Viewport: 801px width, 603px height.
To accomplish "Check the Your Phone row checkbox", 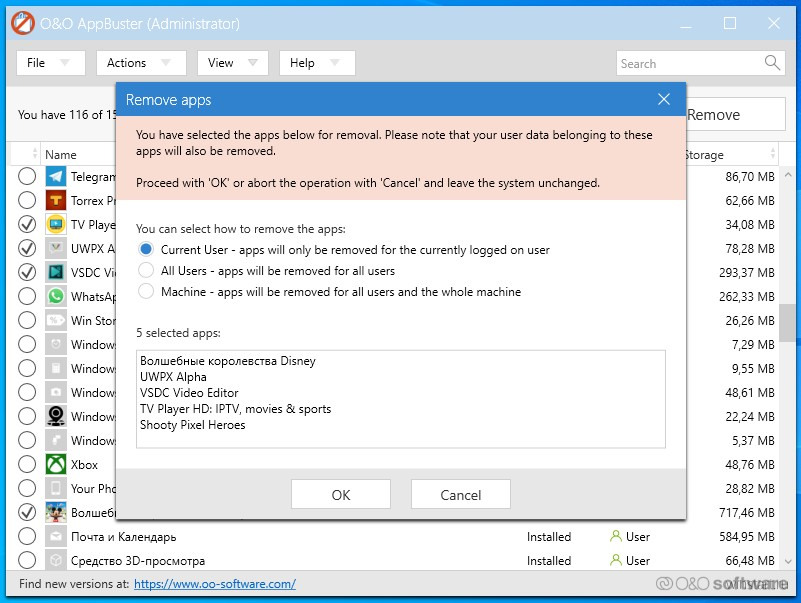I will pos(27,489).
